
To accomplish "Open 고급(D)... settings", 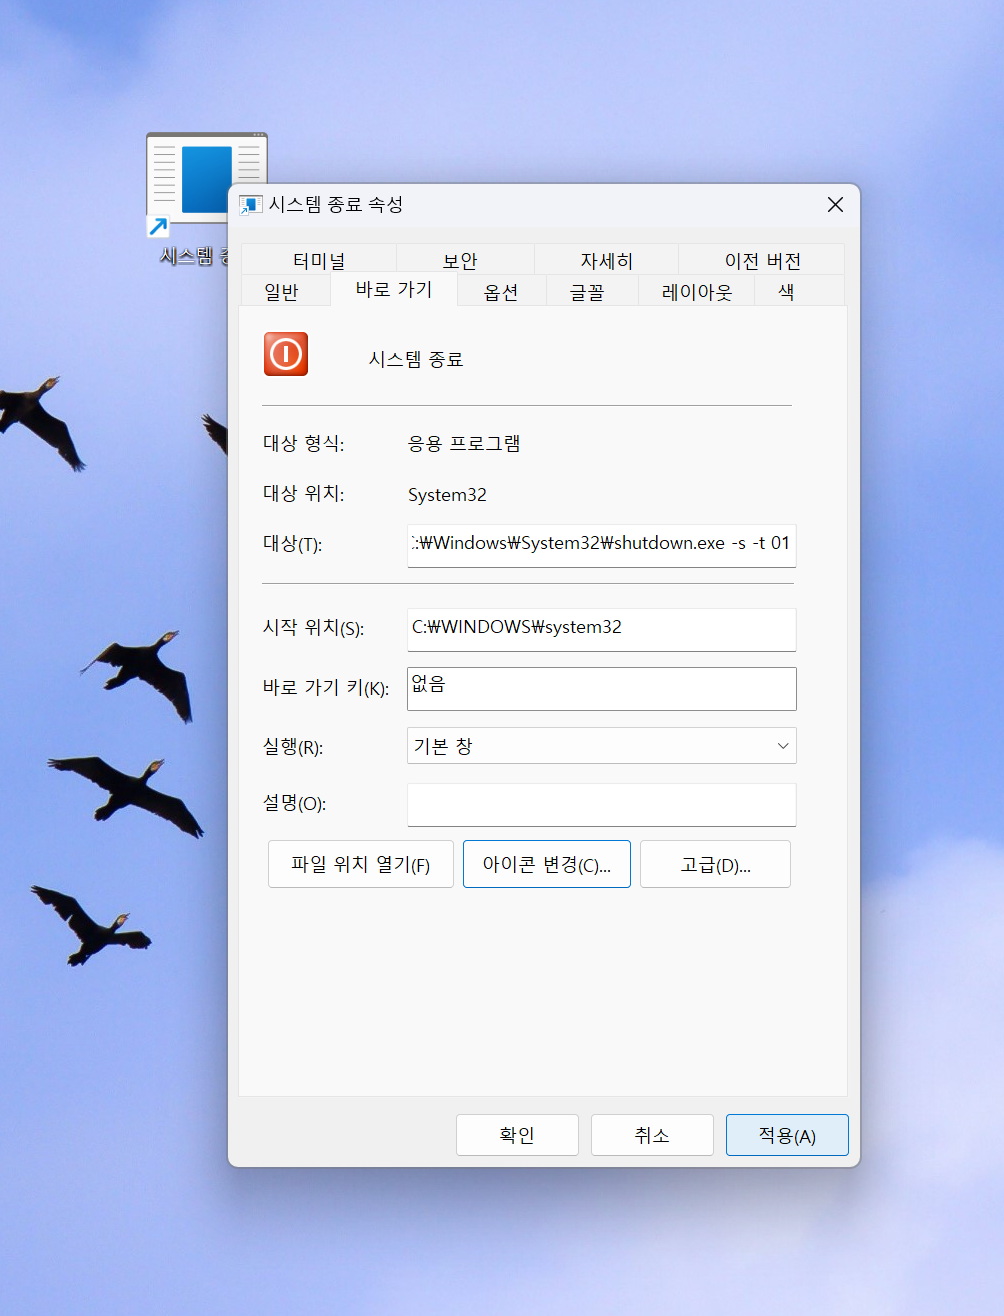I will (715, 864).
